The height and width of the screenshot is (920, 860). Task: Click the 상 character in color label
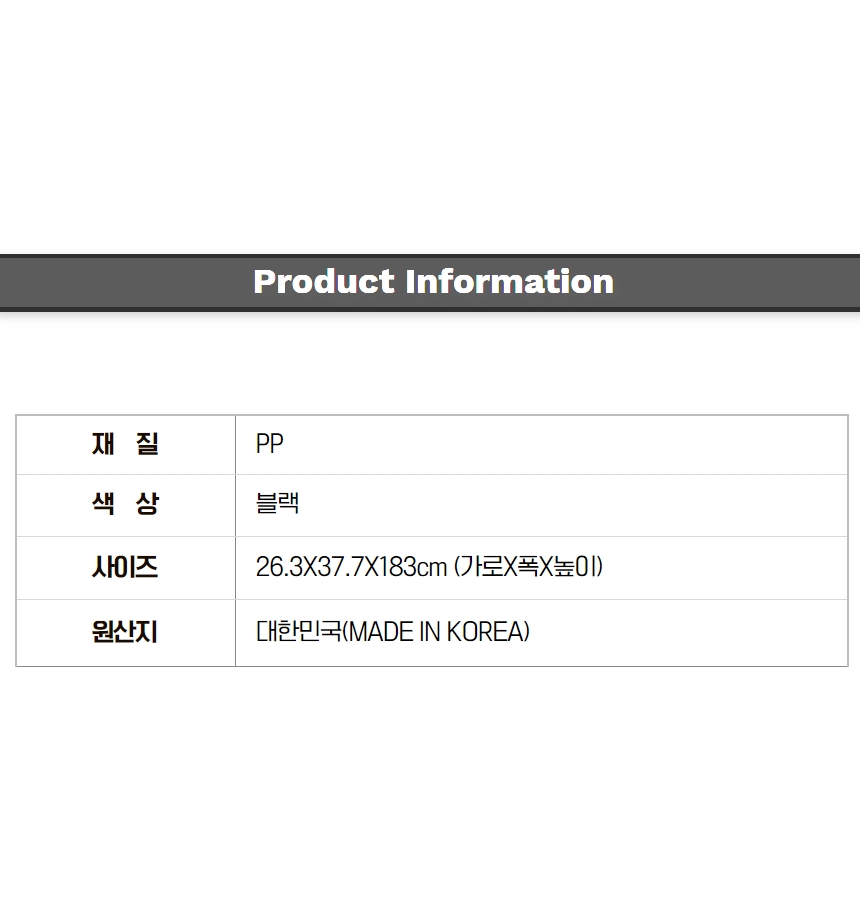(147, 503)
